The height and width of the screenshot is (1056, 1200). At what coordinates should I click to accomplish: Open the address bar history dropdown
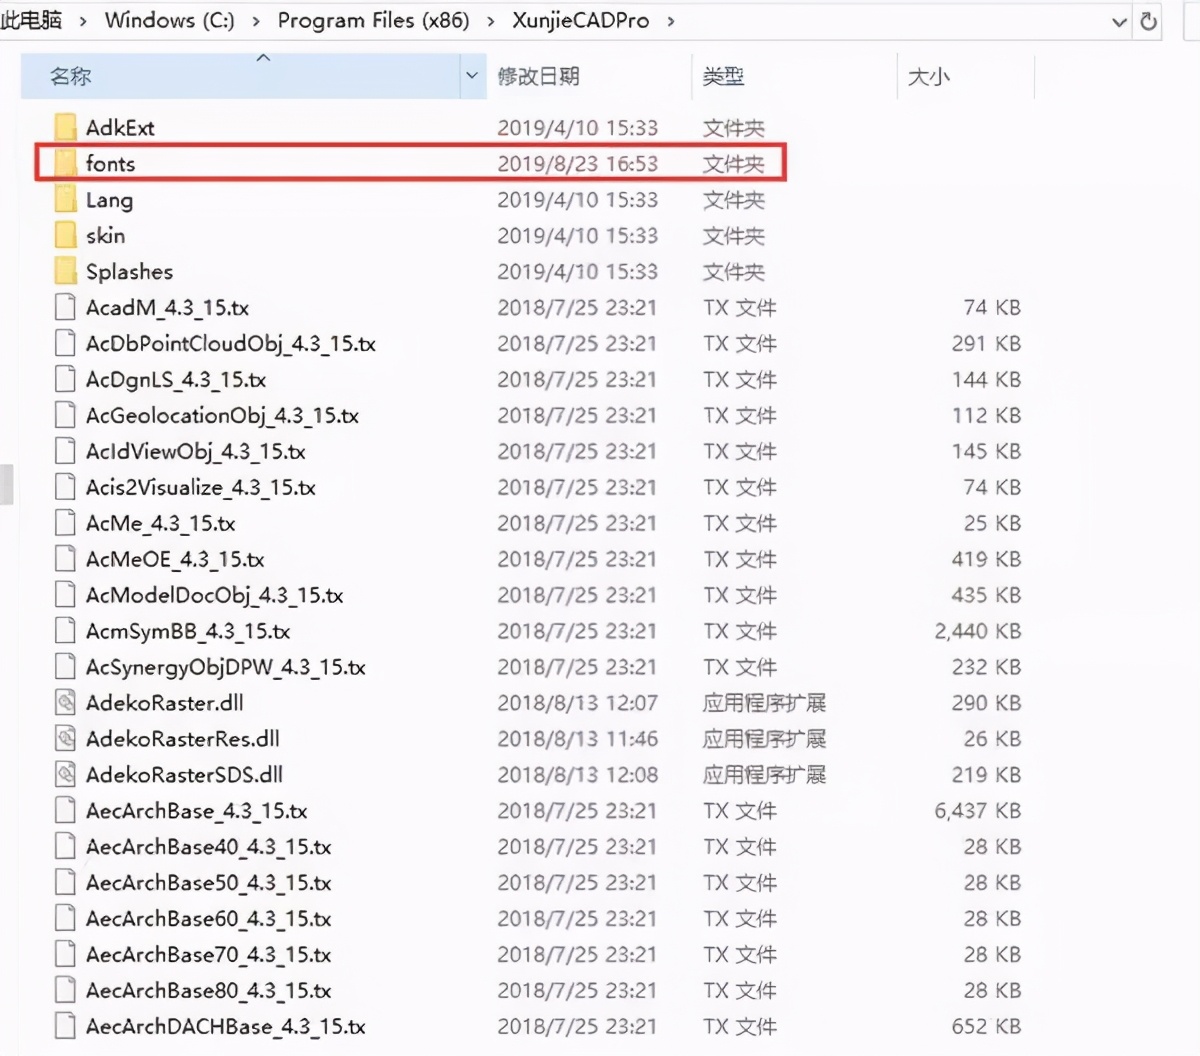click(x=1119, y=21)
